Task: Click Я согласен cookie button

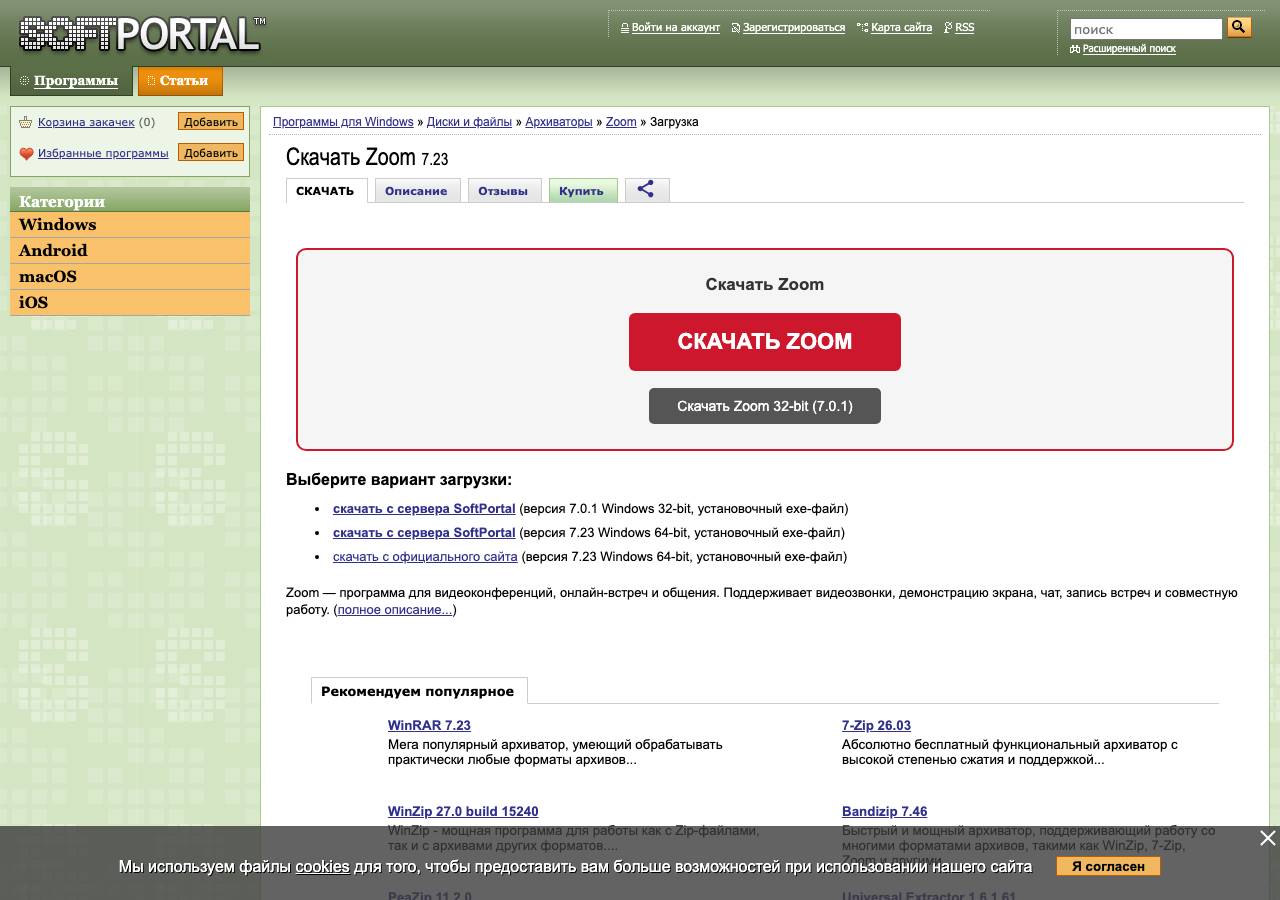Action: tap(1108, 866)
